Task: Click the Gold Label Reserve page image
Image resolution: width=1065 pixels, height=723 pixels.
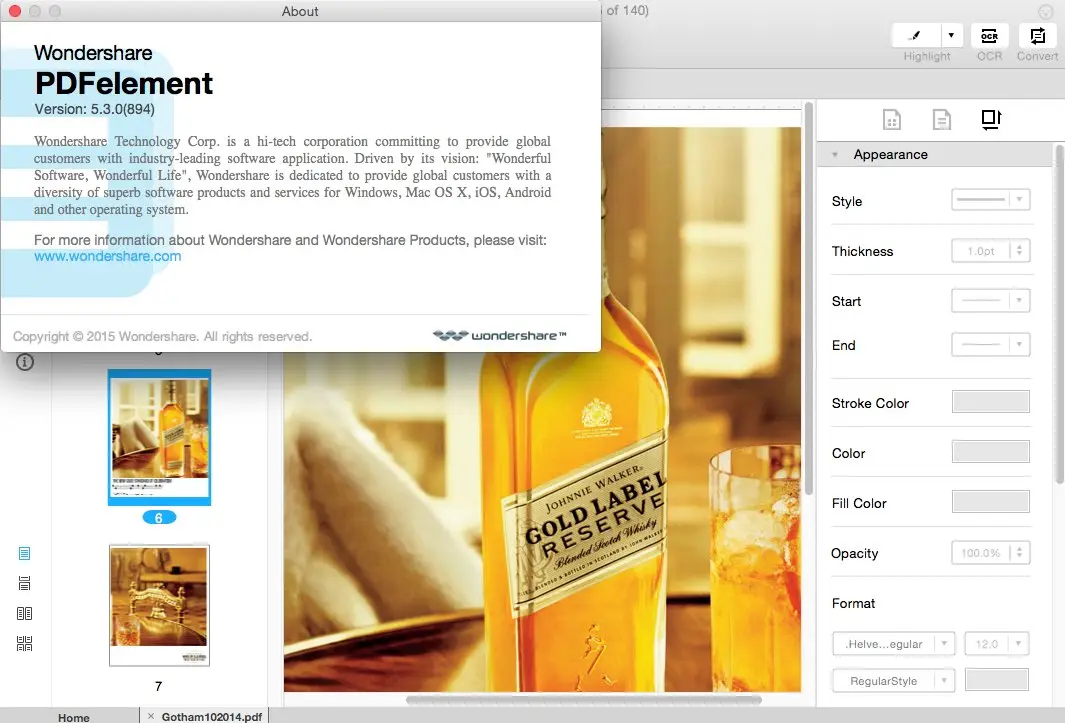Action: click(x=542, y=410)
